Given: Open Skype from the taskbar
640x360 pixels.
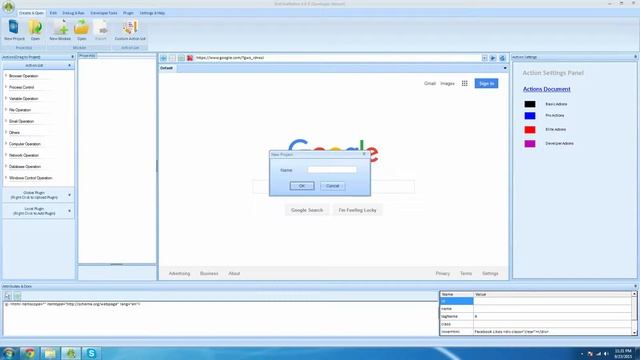Looking at the screenshot, I should click(x=91, y=353).
